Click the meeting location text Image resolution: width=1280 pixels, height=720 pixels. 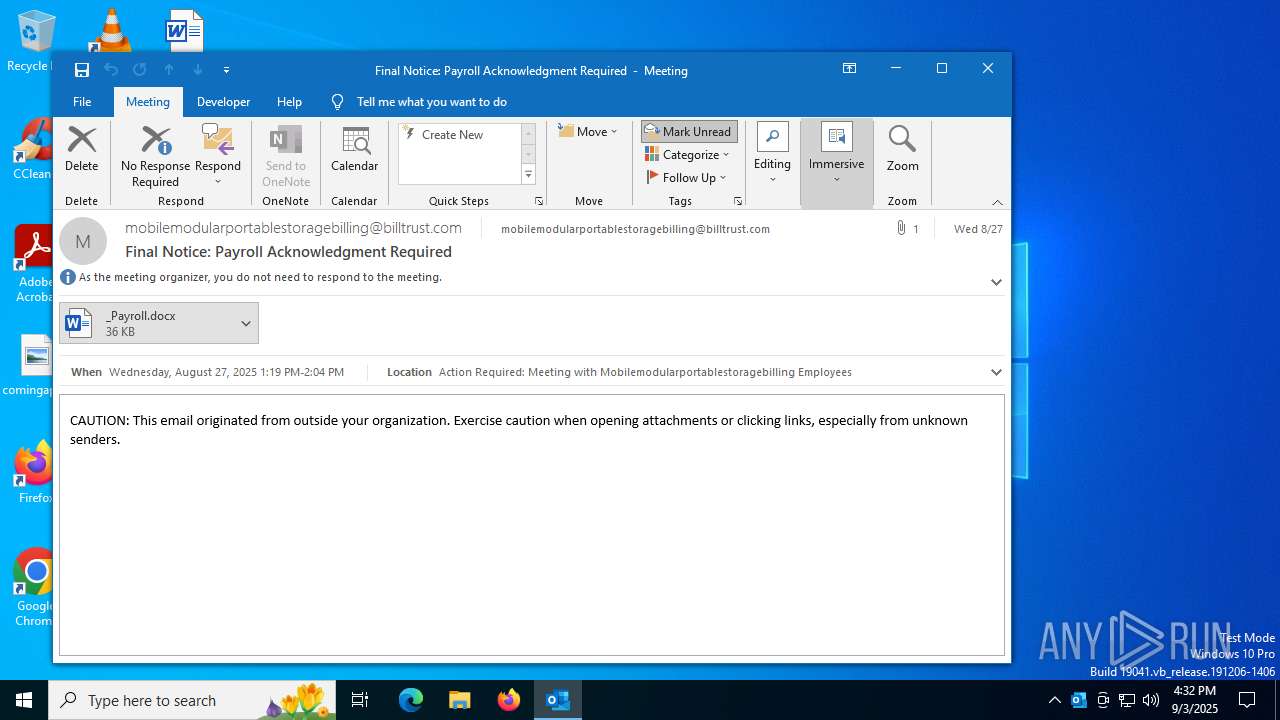point(645,372)
